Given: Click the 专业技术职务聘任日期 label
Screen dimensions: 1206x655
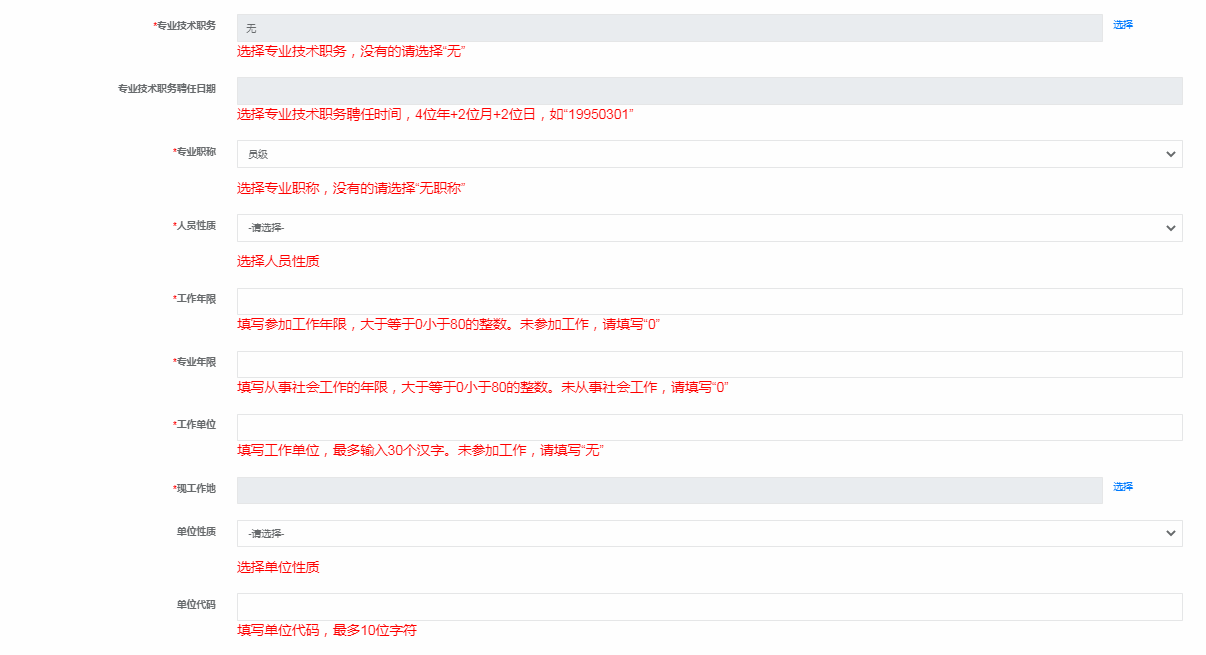Looking at the screenshot, I should tap(166, 89).
